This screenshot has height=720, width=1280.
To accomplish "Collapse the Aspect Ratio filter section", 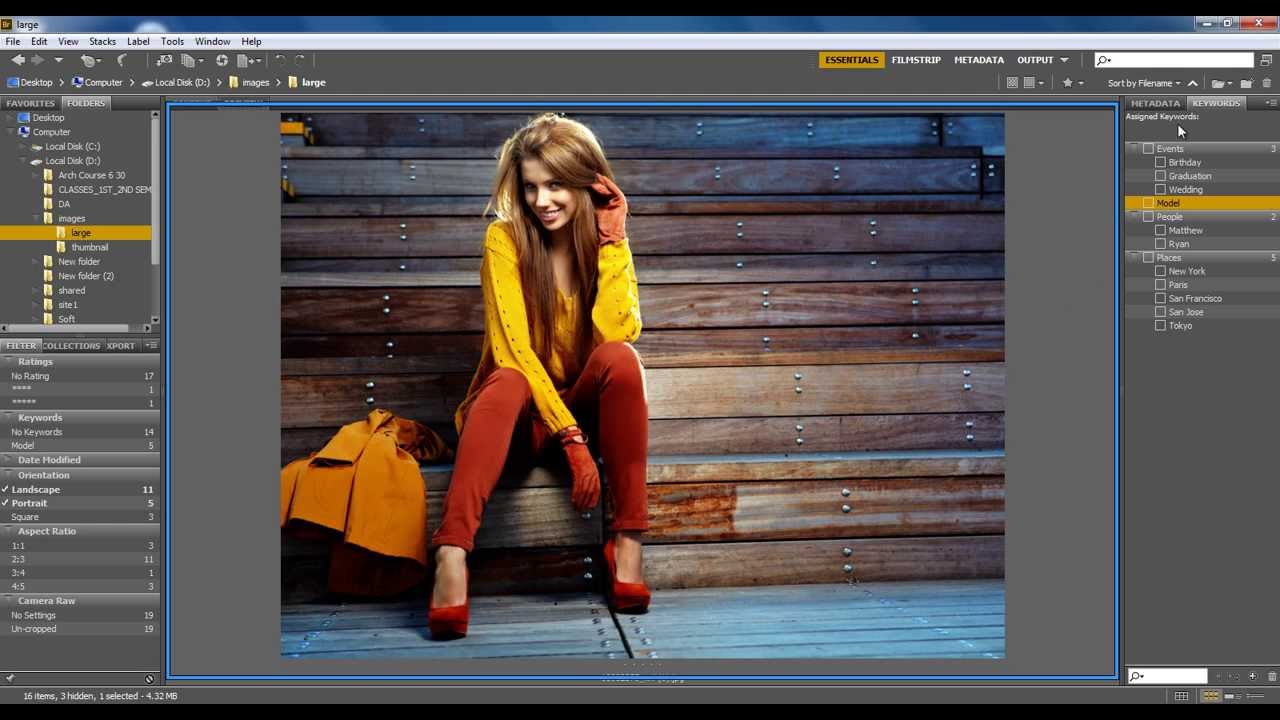I will pyautogui.click(x=10, y=531).
